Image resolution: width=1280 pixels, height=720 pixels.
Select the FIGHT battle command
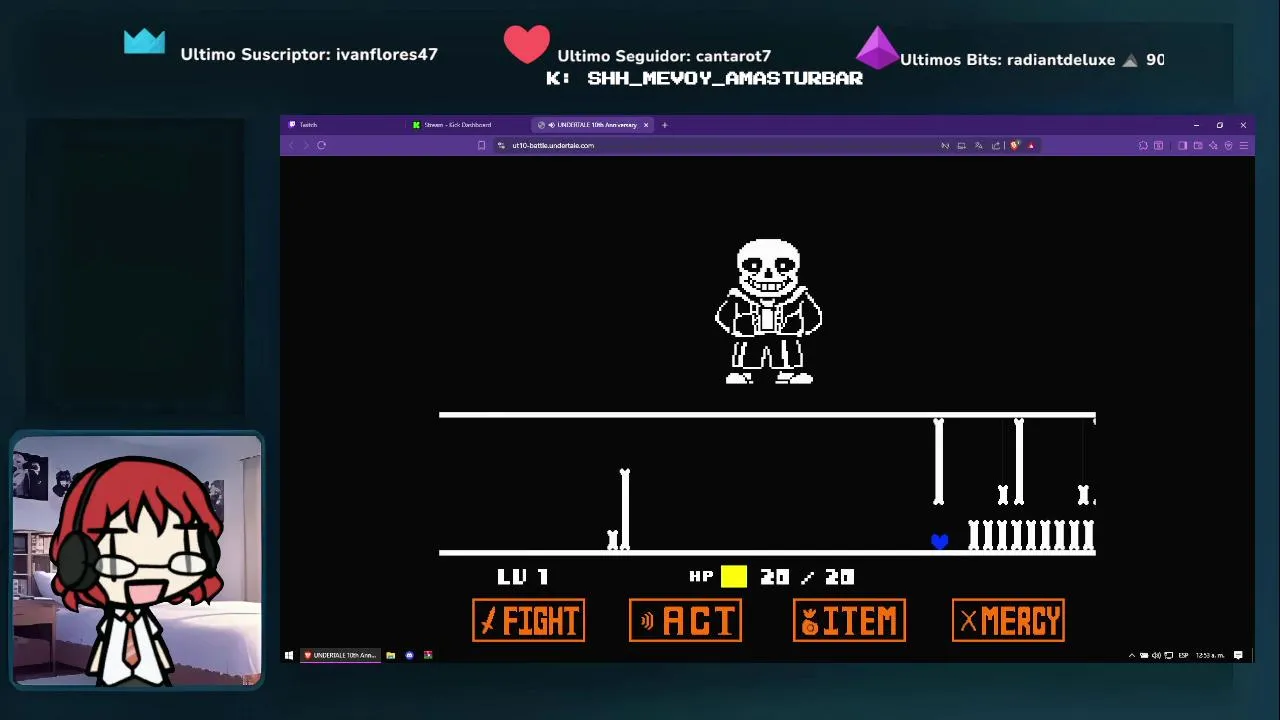528,621
